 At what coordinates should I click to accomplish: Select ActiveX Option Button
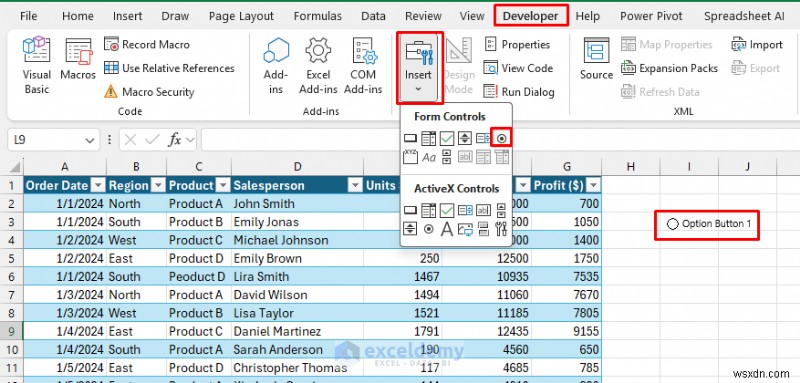(429, 229)
